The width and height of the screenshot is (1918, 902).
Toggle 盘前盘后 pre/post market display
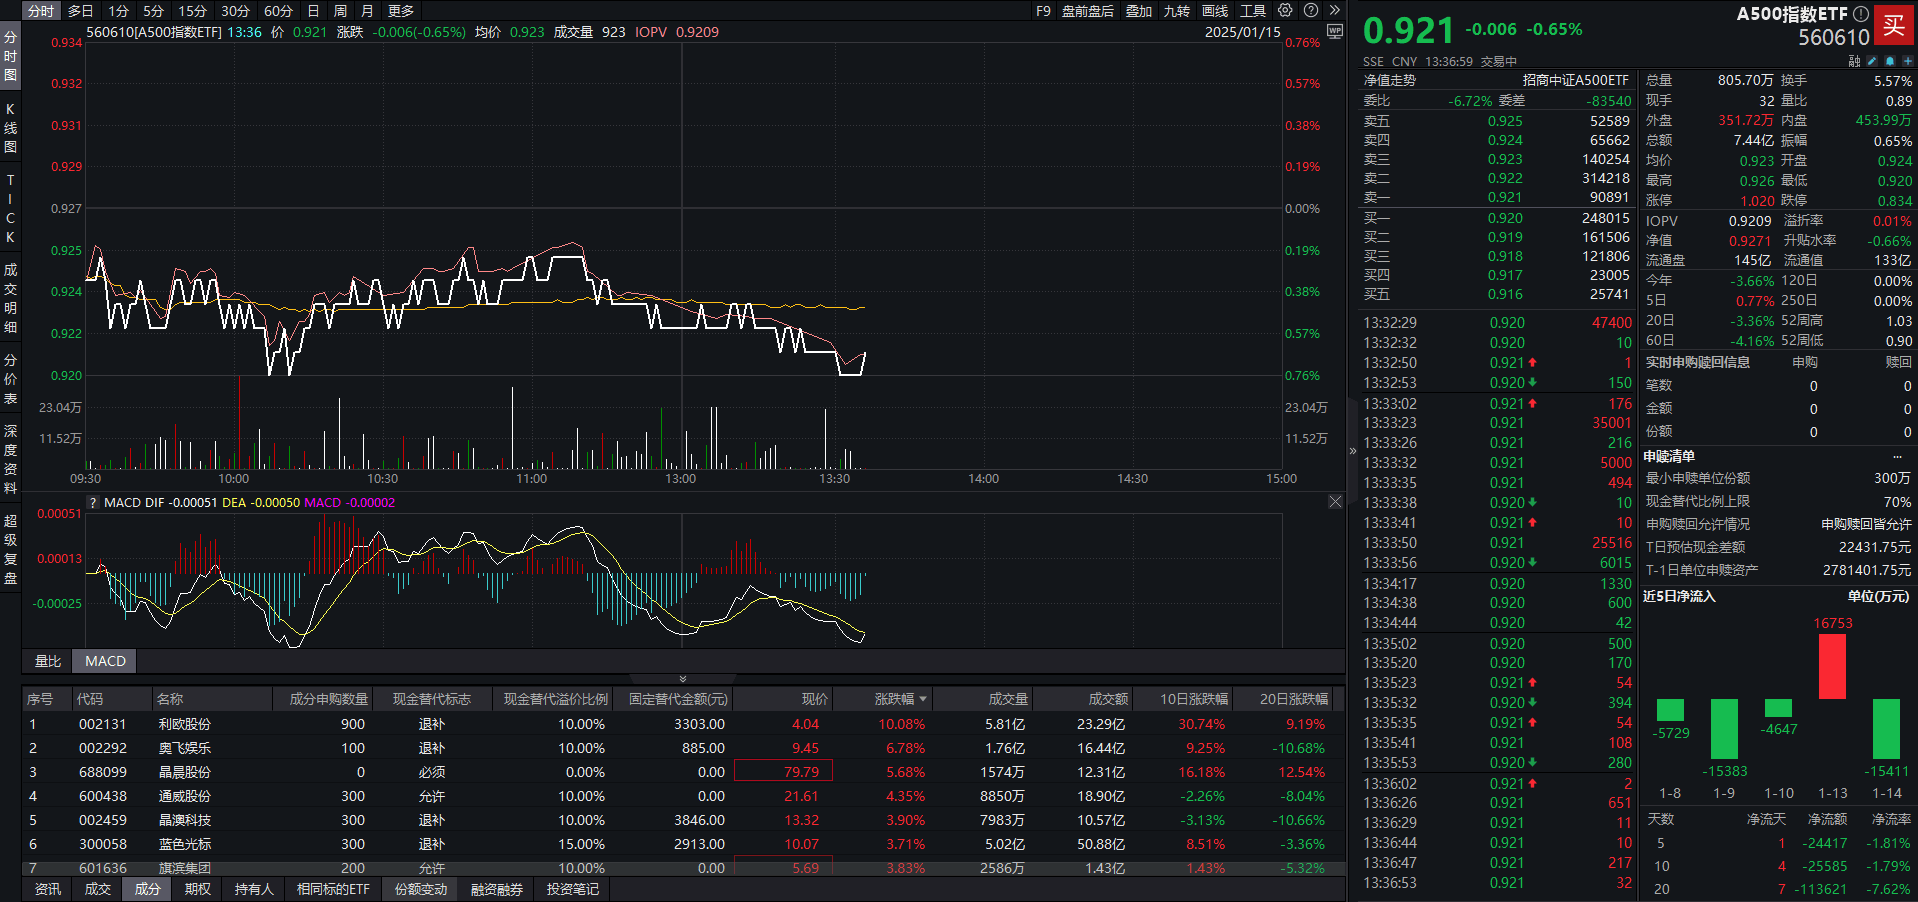coord(1088,11)
